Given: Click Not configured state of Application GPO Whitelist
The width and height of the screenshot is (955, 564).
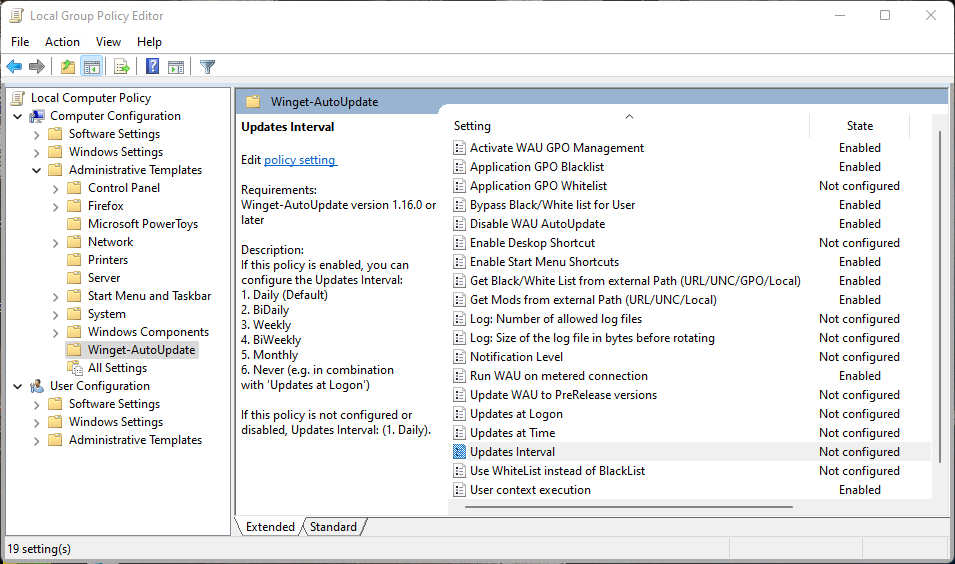Looking at the screenshot, I should [859, 186].
